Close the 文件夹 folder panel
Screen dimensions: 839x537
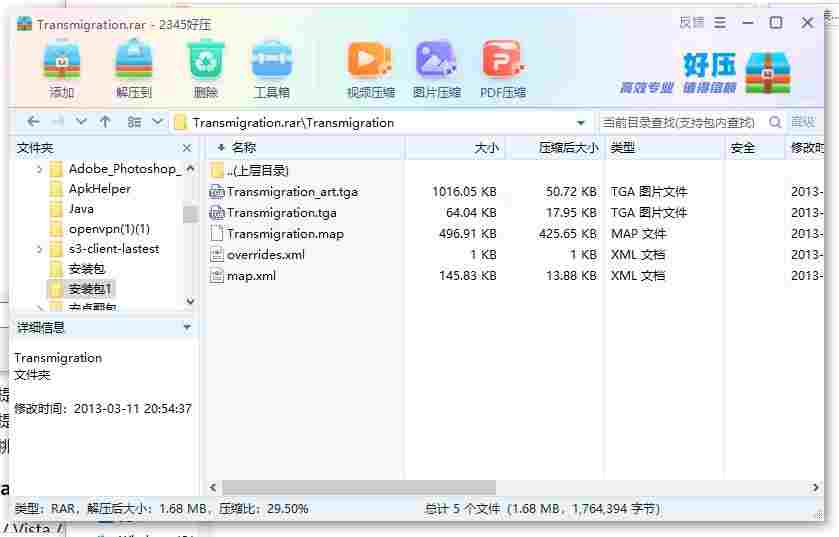pyautogui.click(x=187, y=148)
